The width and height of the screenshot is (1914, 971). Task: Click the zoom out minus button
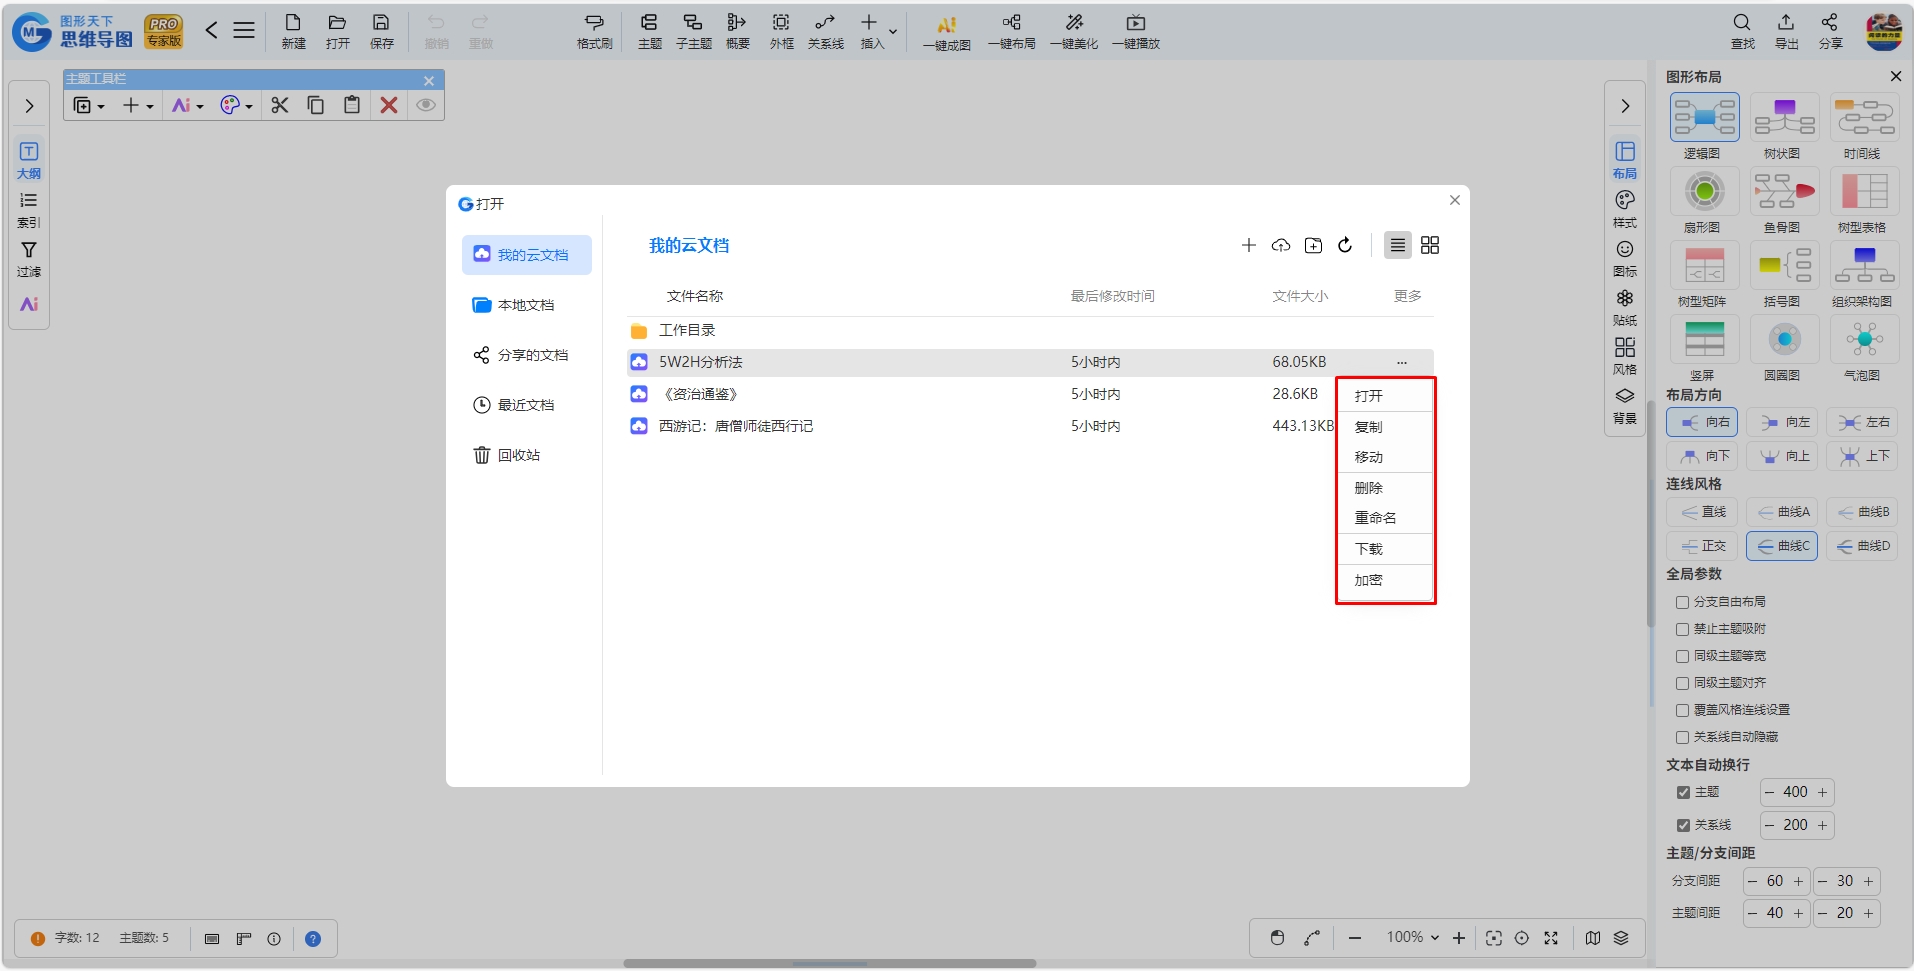[x=1355, y=938]
